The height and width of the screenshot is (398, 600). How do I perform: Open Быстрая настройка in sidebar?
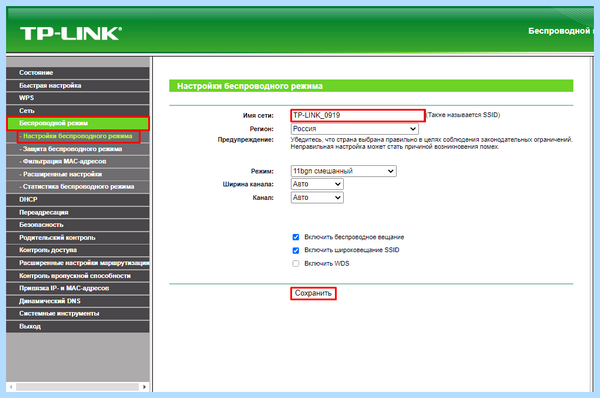78,85
